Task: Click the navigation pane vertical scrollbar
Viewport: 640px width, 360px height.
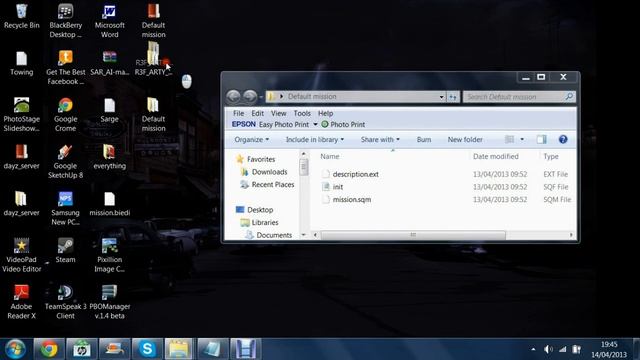Action: tap(303, 167)
